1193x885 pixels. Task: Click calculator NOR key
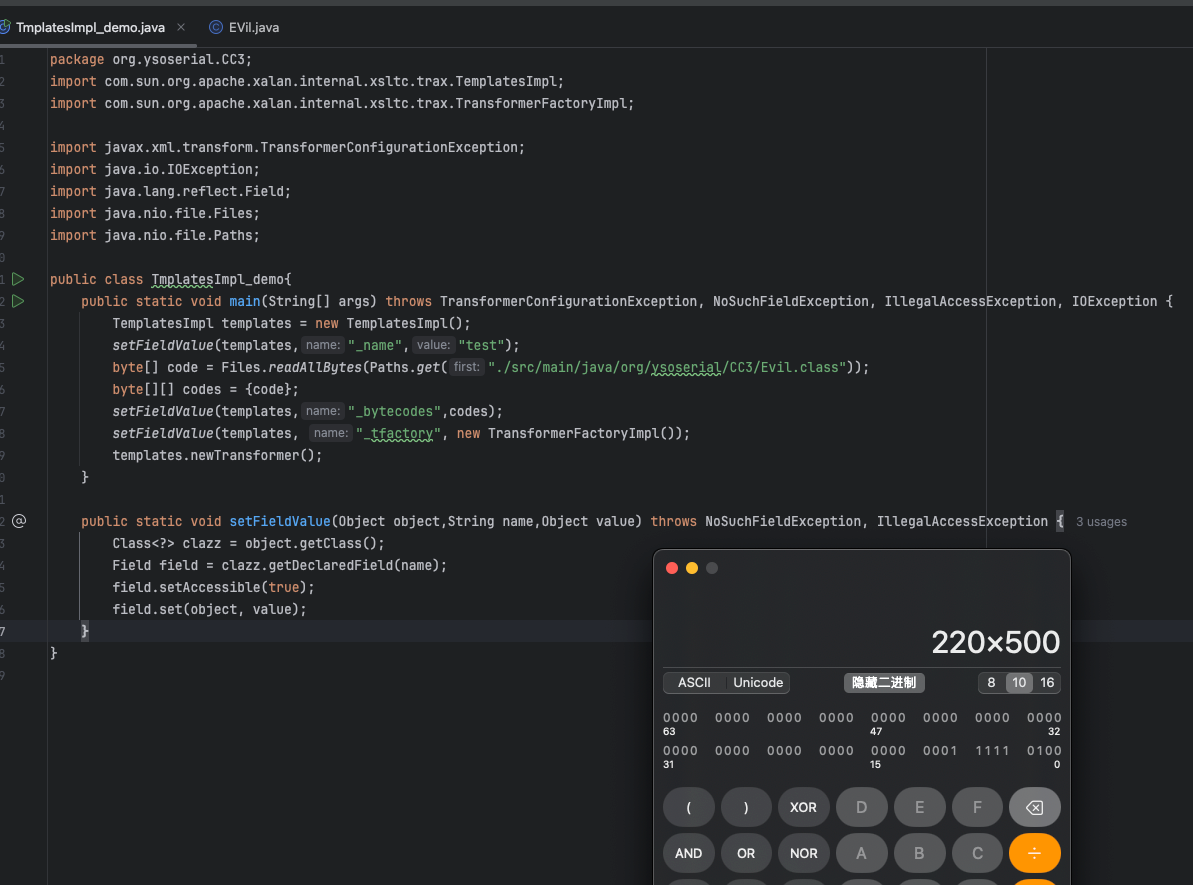803,854
